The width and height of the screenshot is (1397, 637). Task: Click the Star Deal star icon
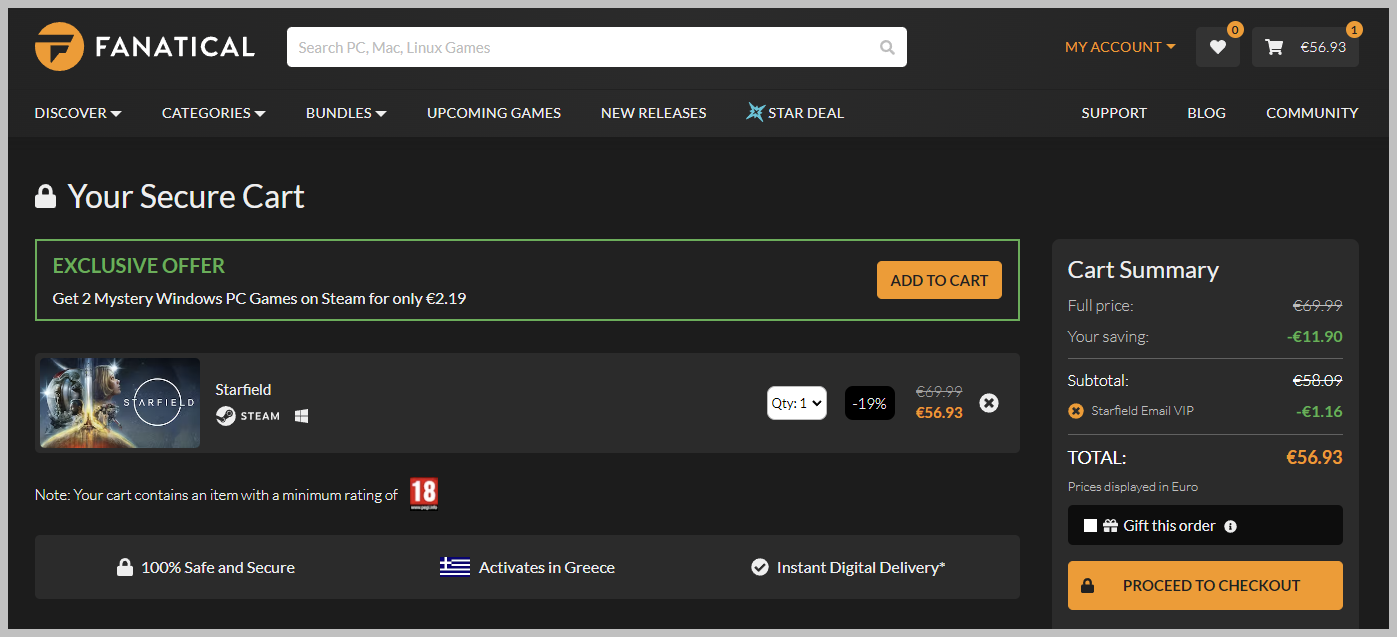pyautogui.click(x=755, y=112)
